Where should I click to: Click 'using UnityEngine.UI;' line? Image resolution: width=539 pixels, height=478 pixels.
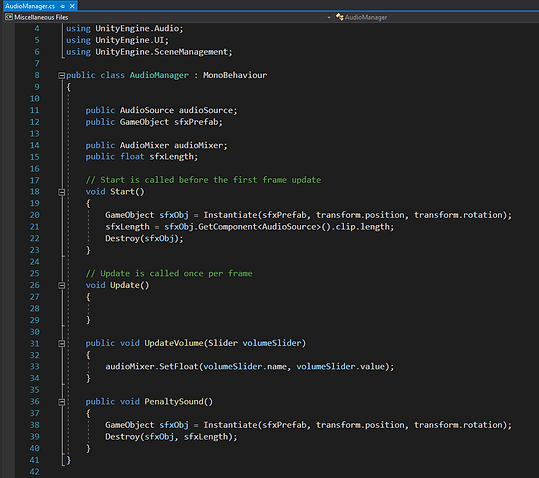coord(118,40)
